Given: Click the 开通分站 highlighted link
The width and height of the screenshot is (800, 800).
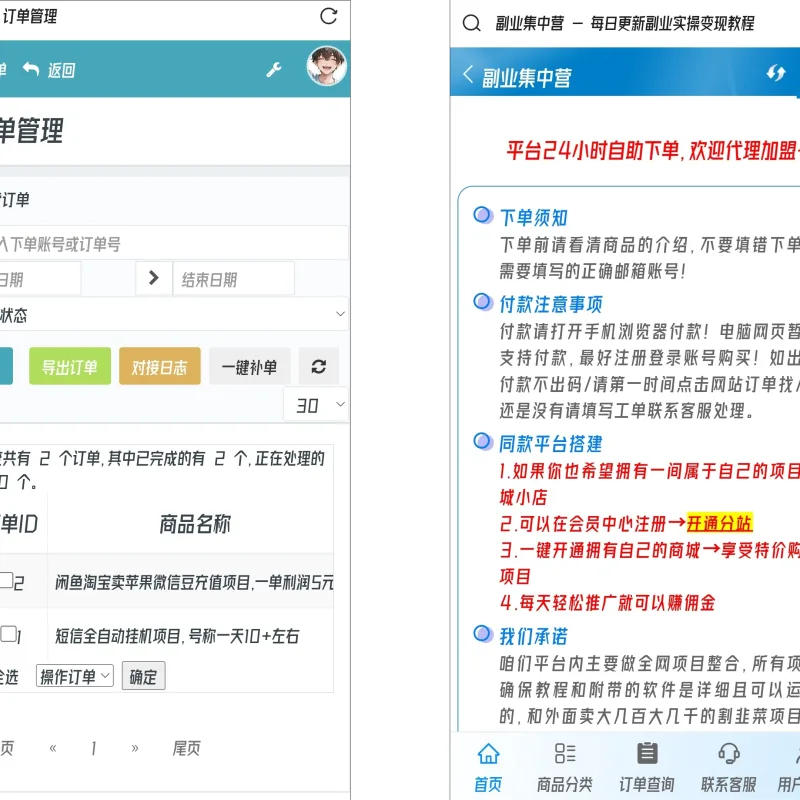Looking at the screenshot, I should coord(719,523).
